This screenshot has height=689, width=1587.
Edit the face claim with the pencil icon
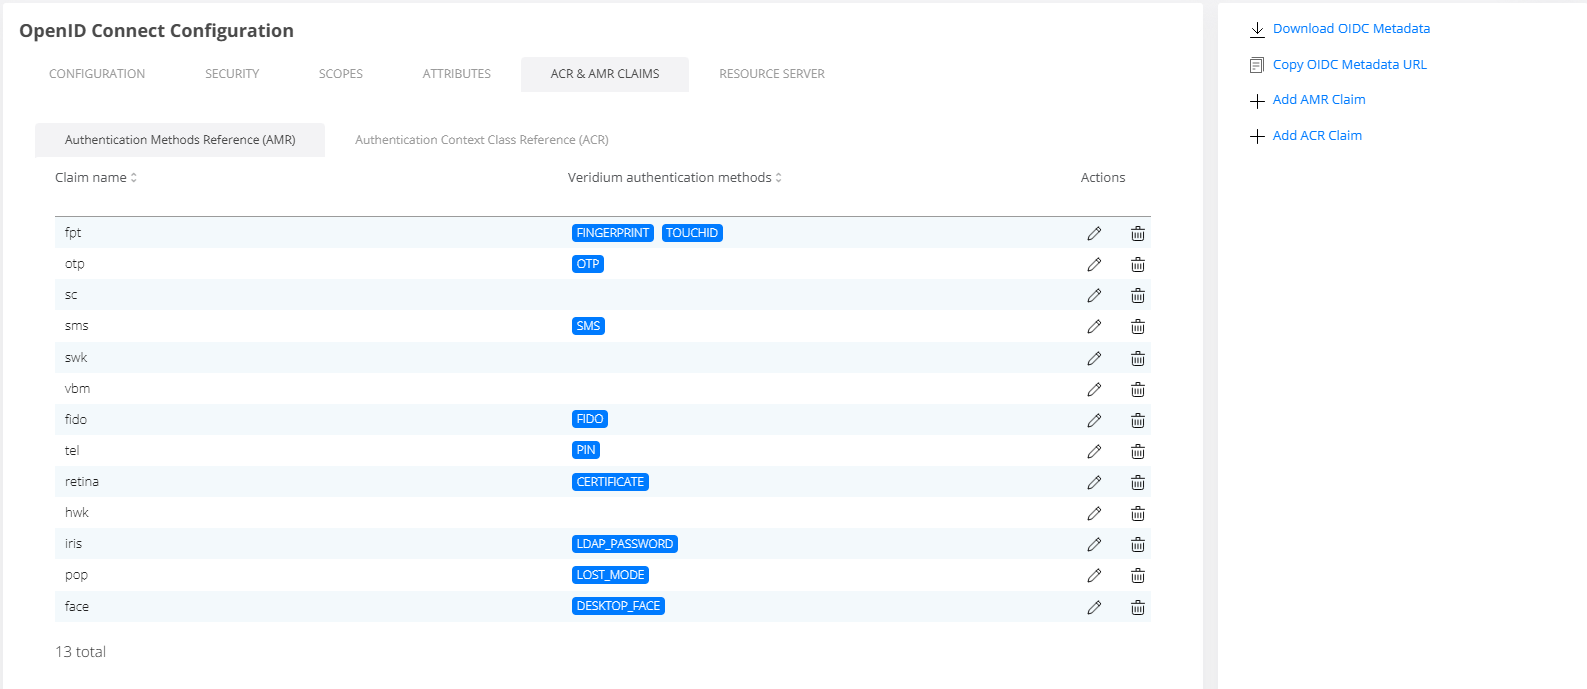point(1094,607)
